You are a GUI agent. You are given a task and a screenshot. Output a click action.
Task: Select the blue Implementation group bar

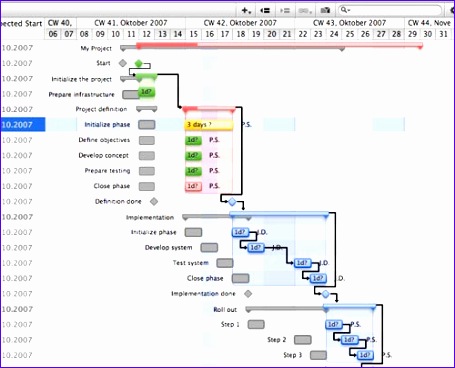279,215
